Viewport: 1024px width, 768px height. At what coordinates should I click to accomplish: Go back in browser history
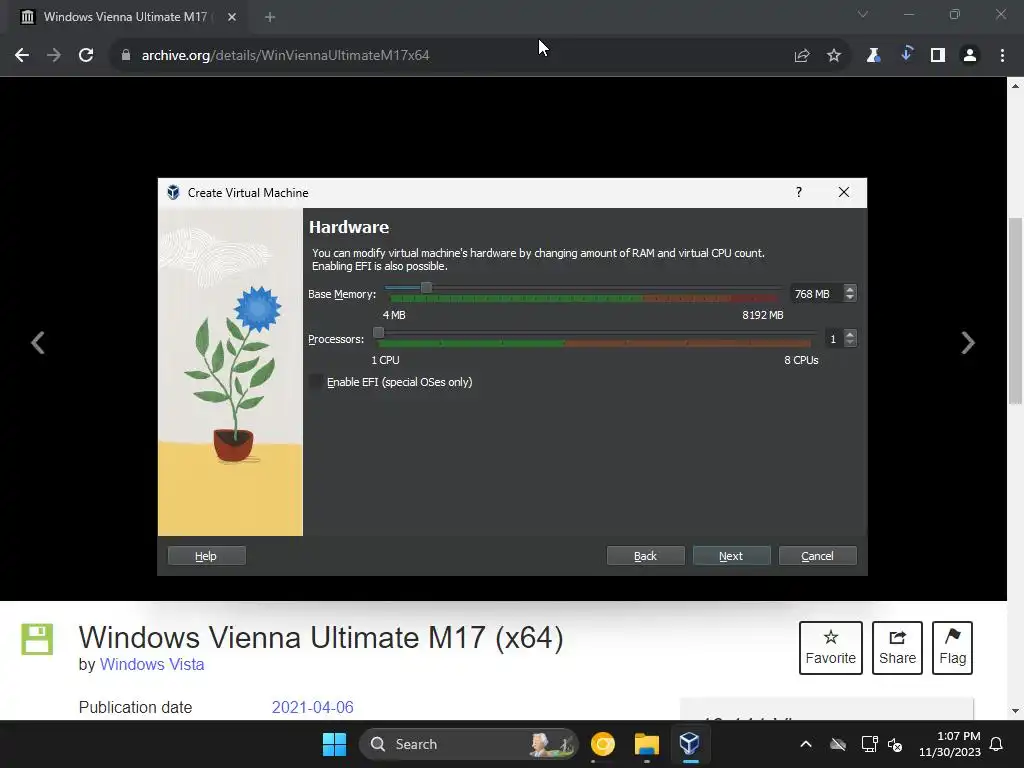click(x=22, y=56)
